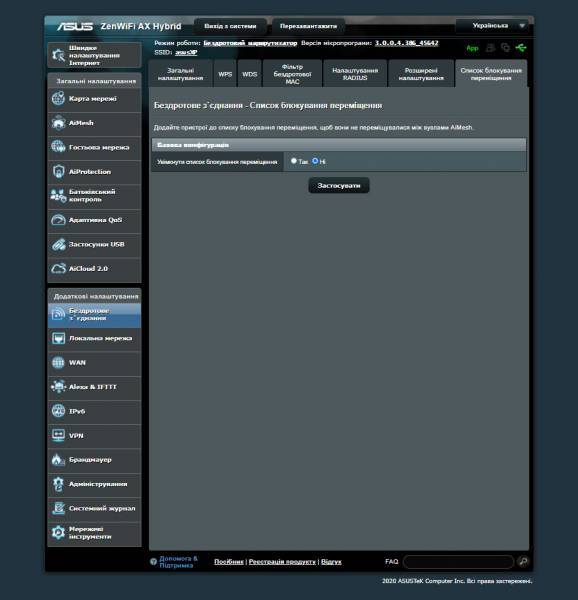Click the wireless connection sidebar icon
Screen dimensions: 578x600
(58, 314)
